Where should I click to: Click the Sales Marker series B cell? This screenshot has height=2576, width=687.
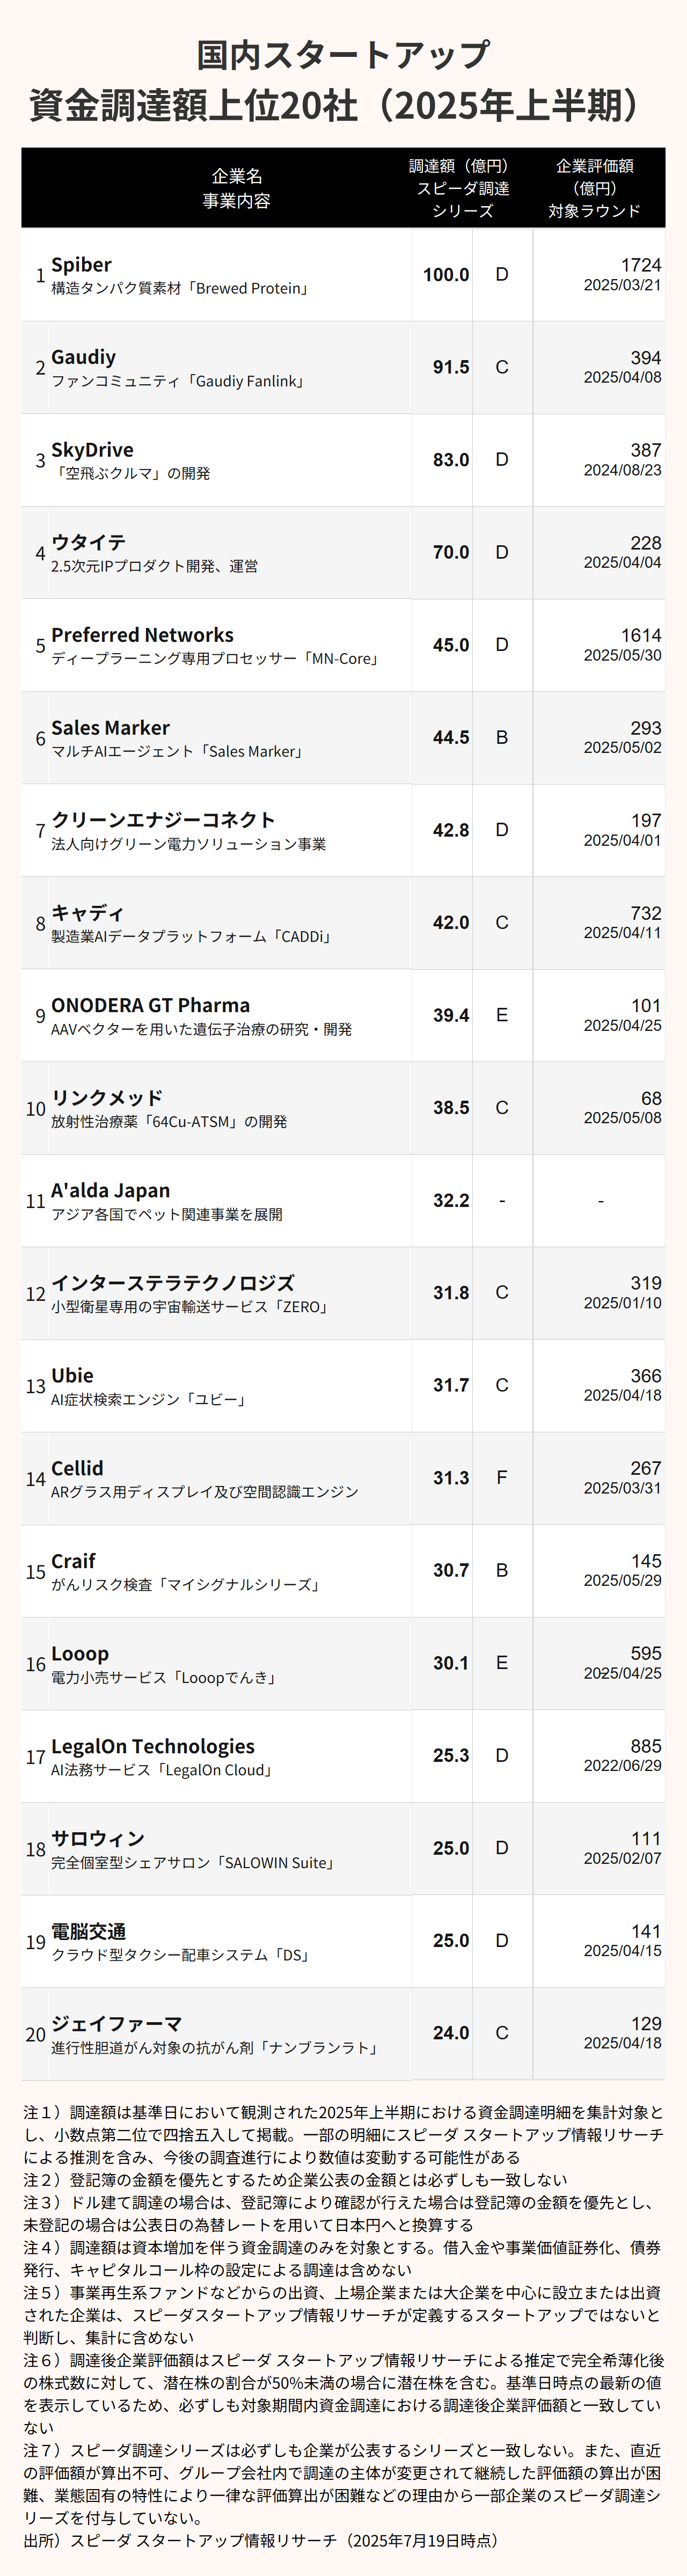point(502,737)
